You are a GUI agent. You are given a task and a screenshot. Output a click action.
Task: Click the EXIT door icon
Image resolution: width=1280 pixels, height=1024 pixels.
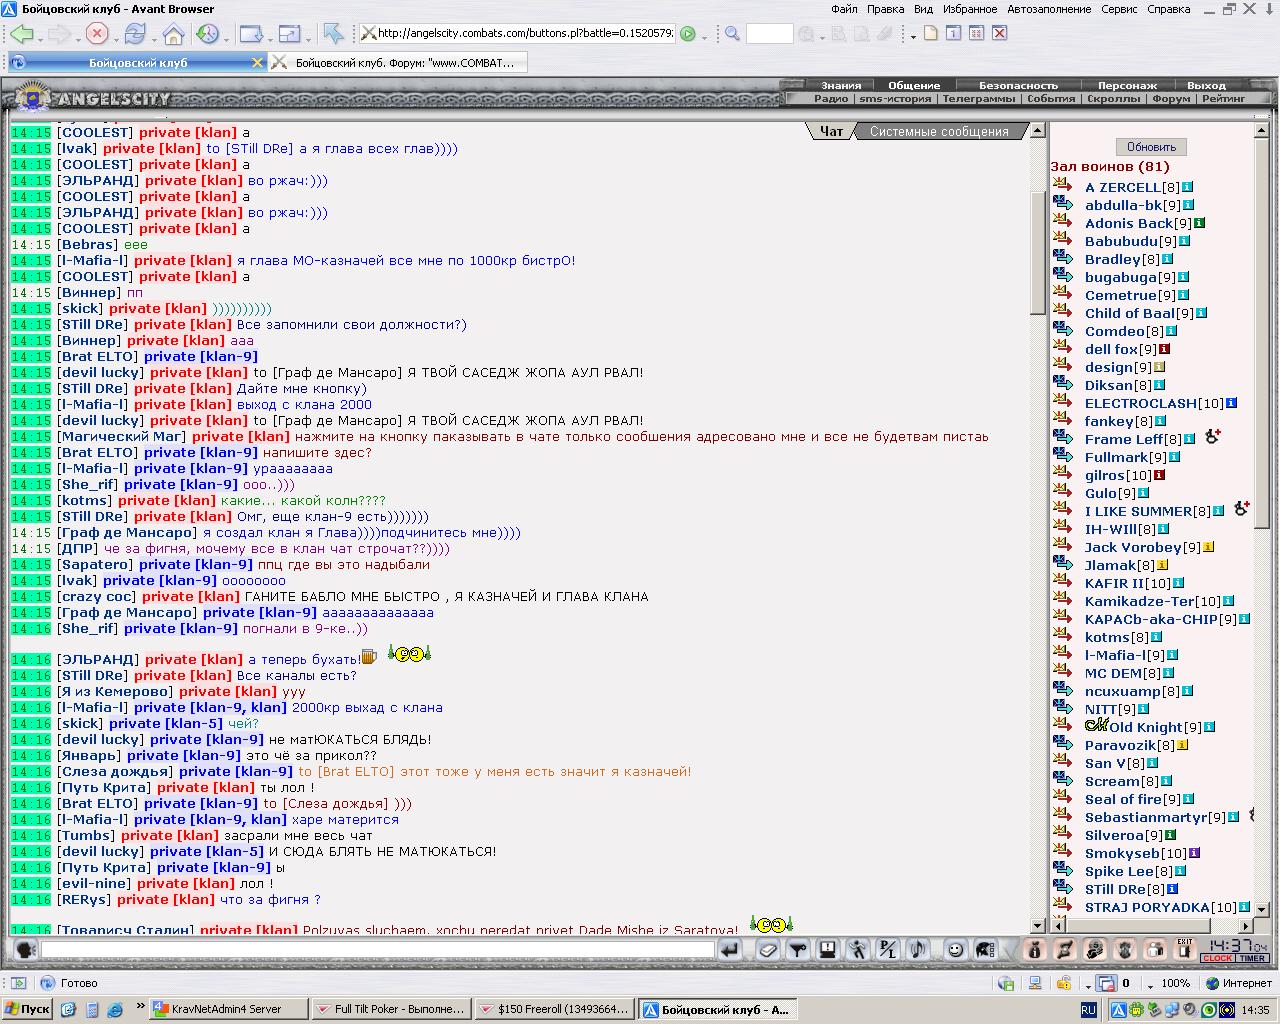(1185, 950)
